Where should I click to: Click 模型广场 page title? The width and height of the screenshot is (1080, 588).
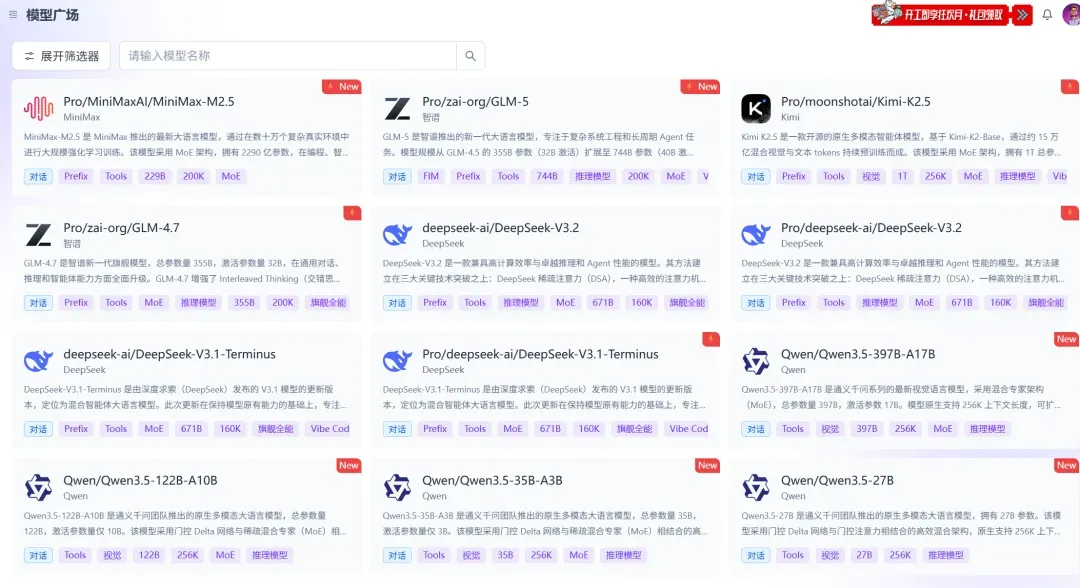tap(52, 14)
